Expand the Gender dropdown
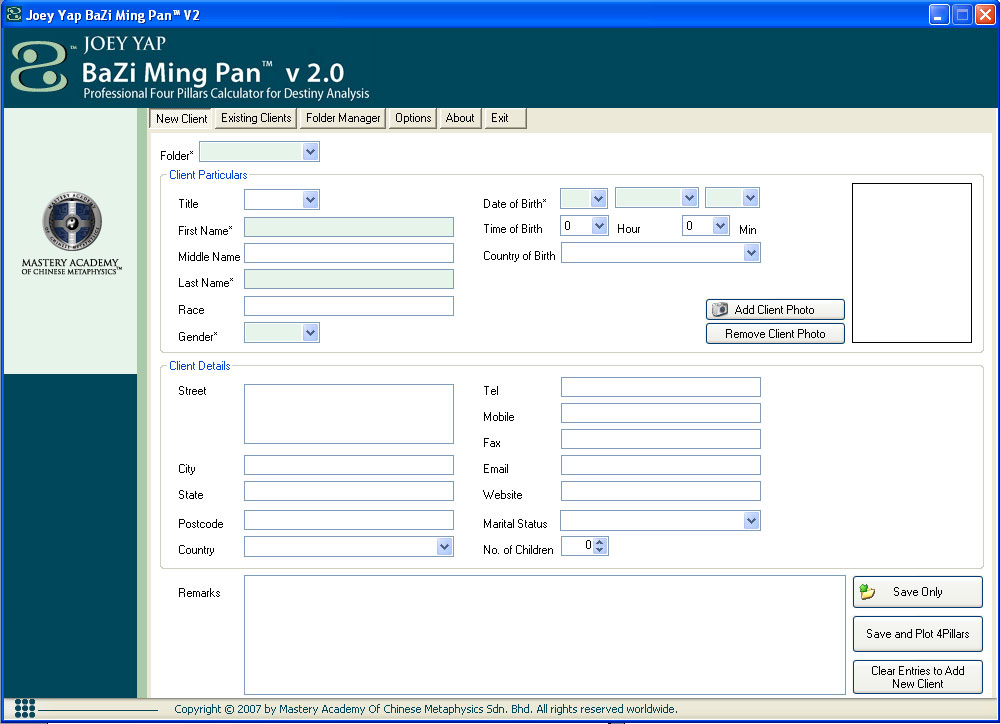 (x=310, y=332)
